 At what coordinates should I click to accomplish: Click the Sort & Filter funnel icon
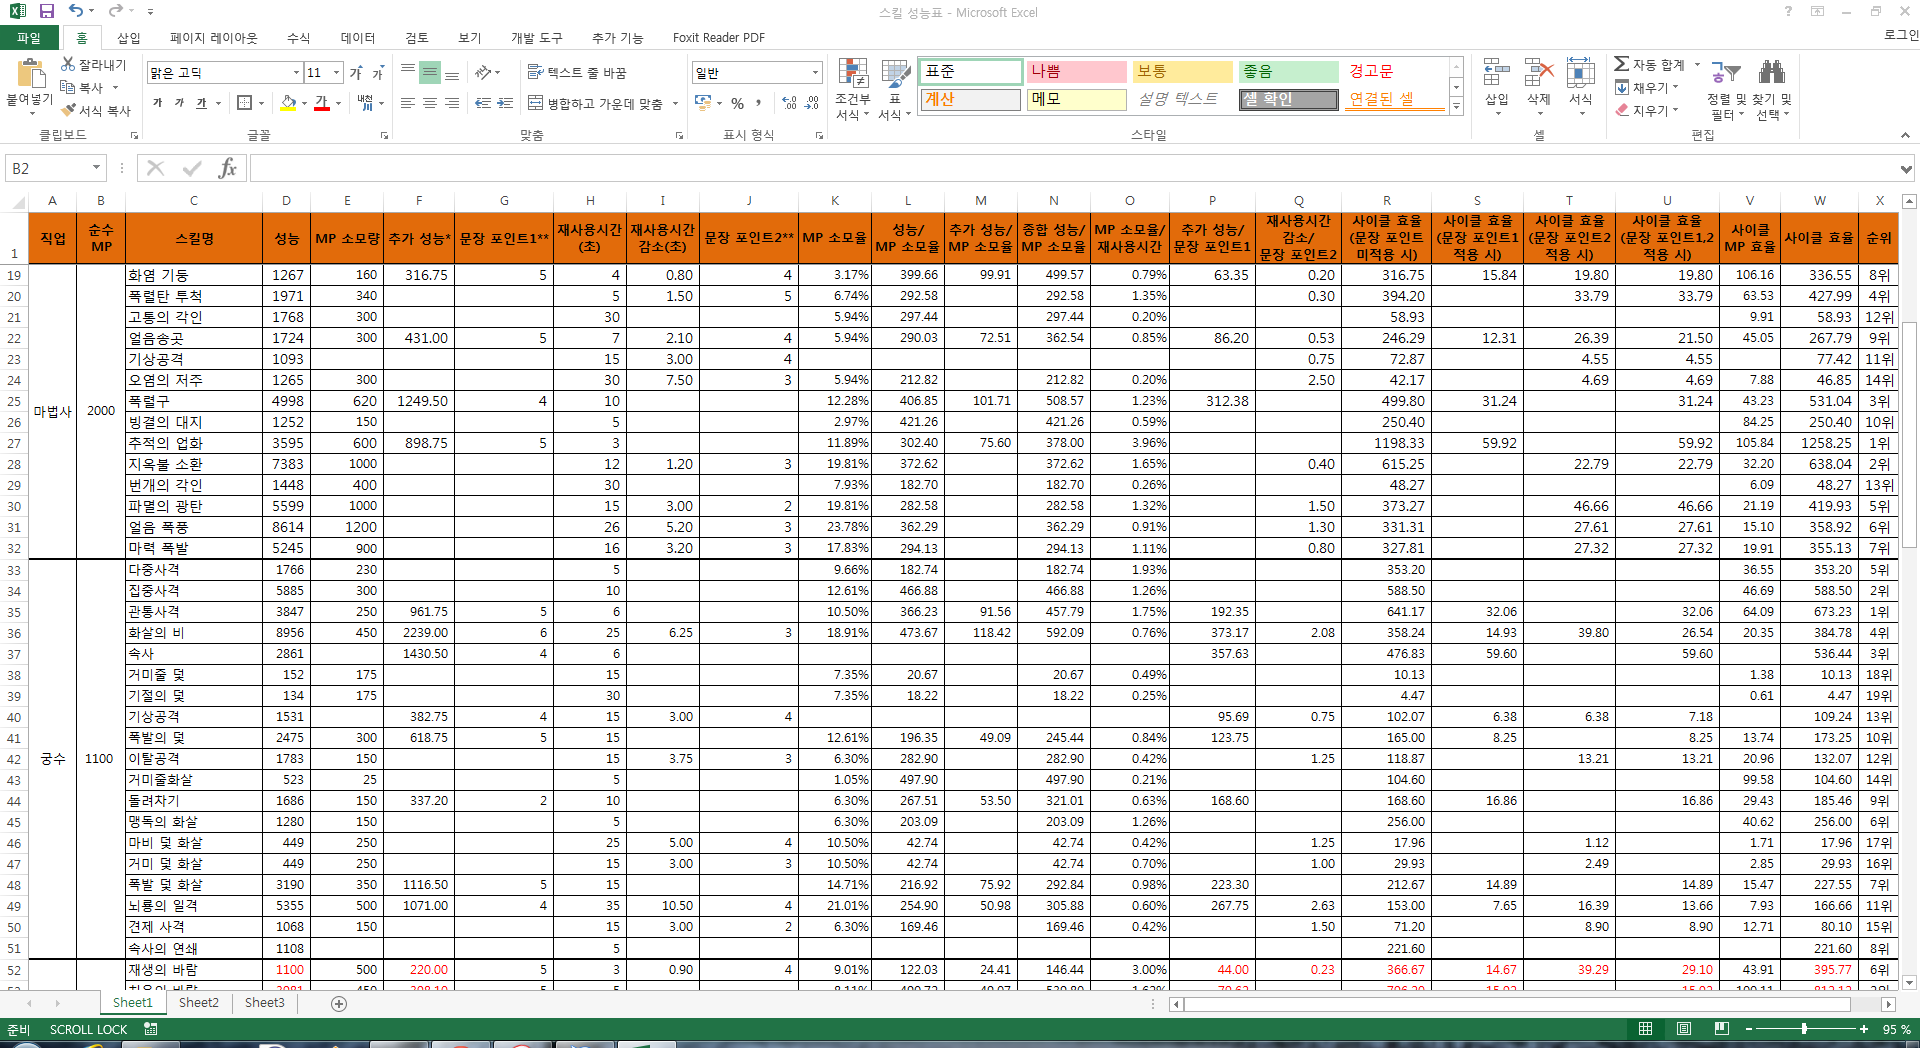pos(1725,73)
